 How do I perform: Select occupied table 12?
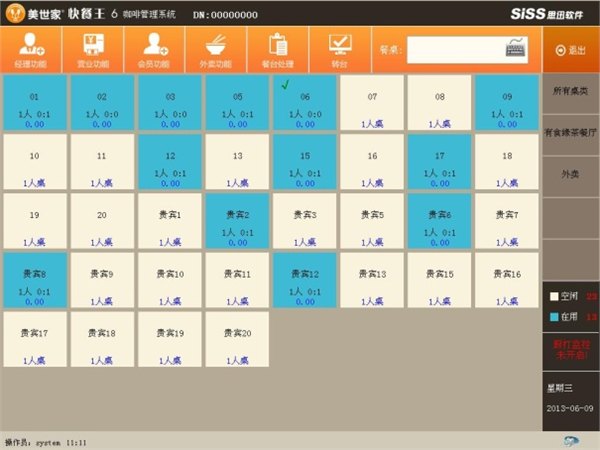(x=170, y=162)
